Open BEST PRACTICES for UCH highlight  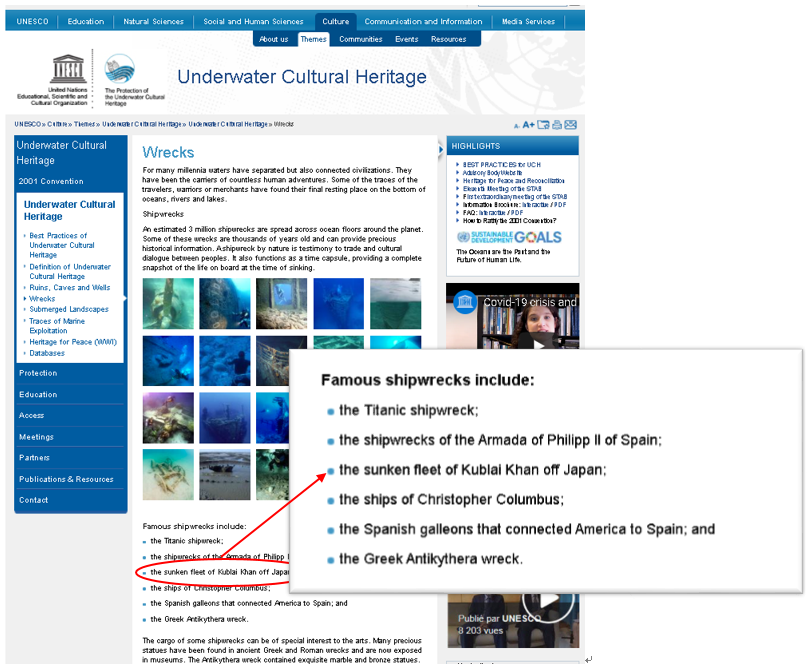[x=501, y=165]
